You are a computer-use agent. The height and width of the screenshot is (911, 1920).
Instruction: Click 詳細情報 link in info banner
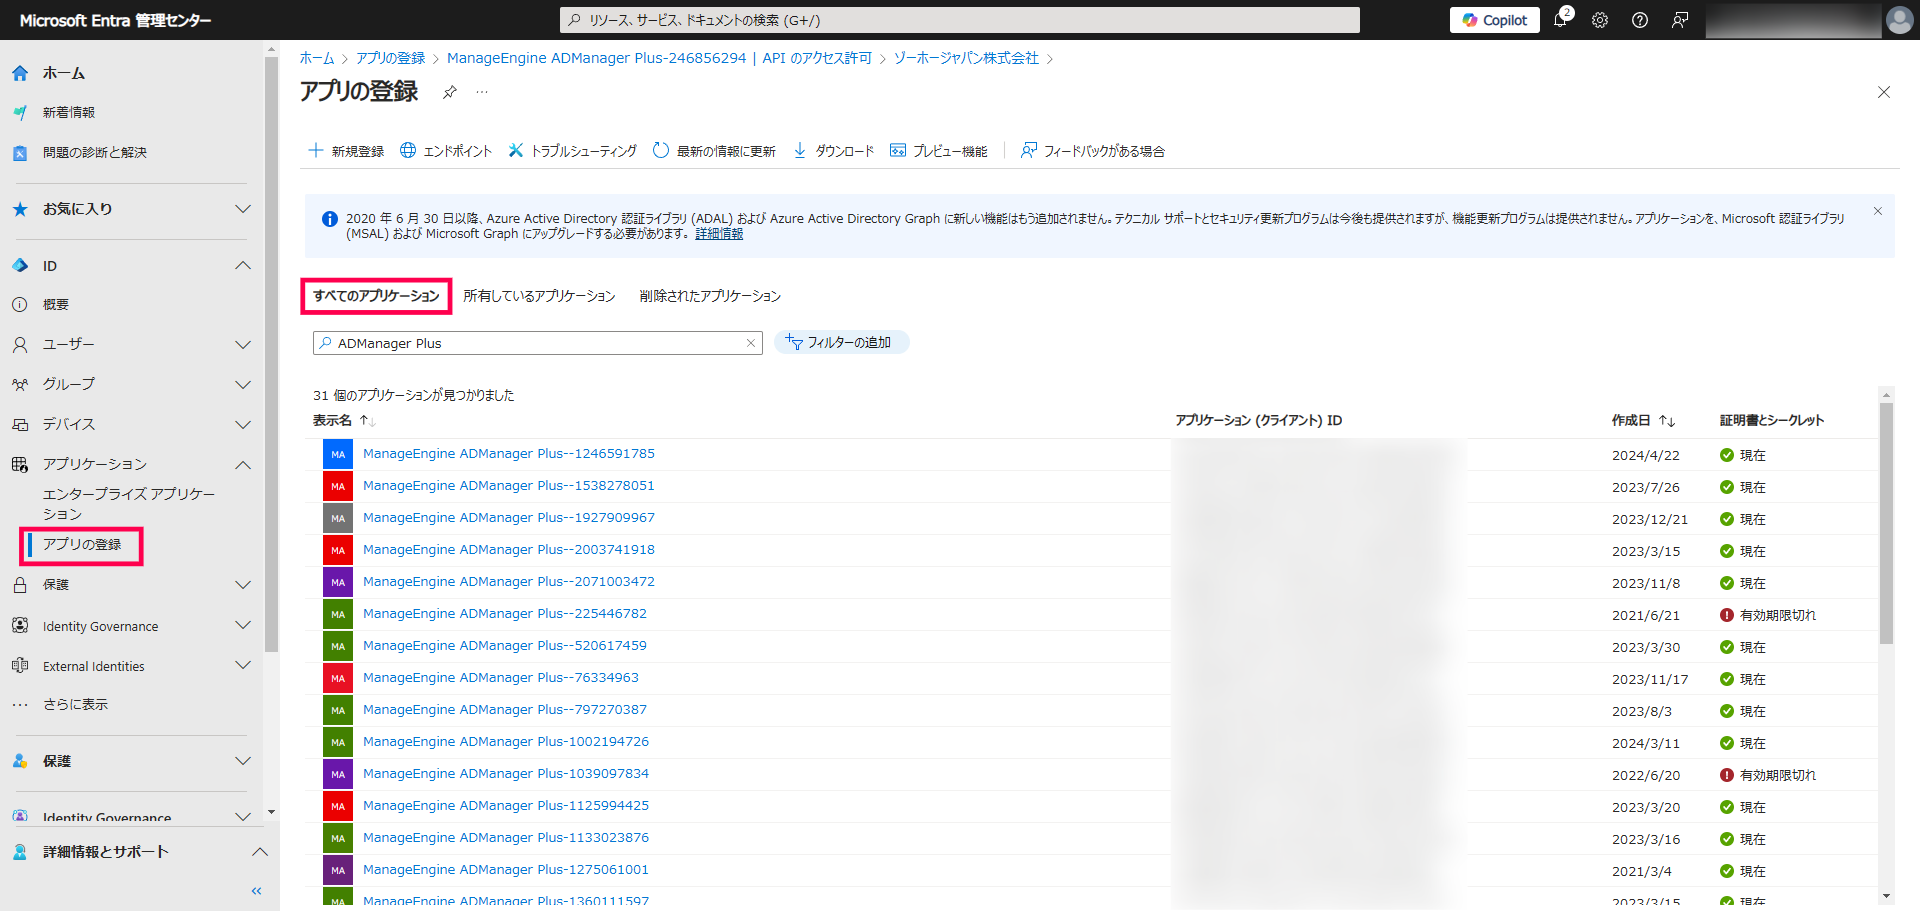719,234
